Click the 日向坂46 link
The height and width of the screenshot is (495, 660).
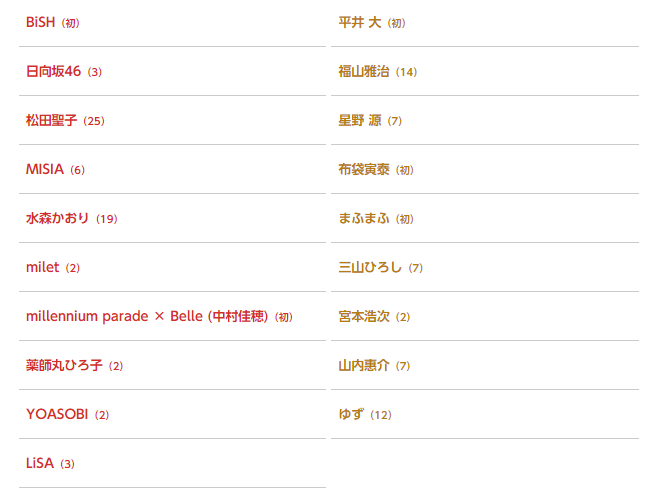(53, 71)
